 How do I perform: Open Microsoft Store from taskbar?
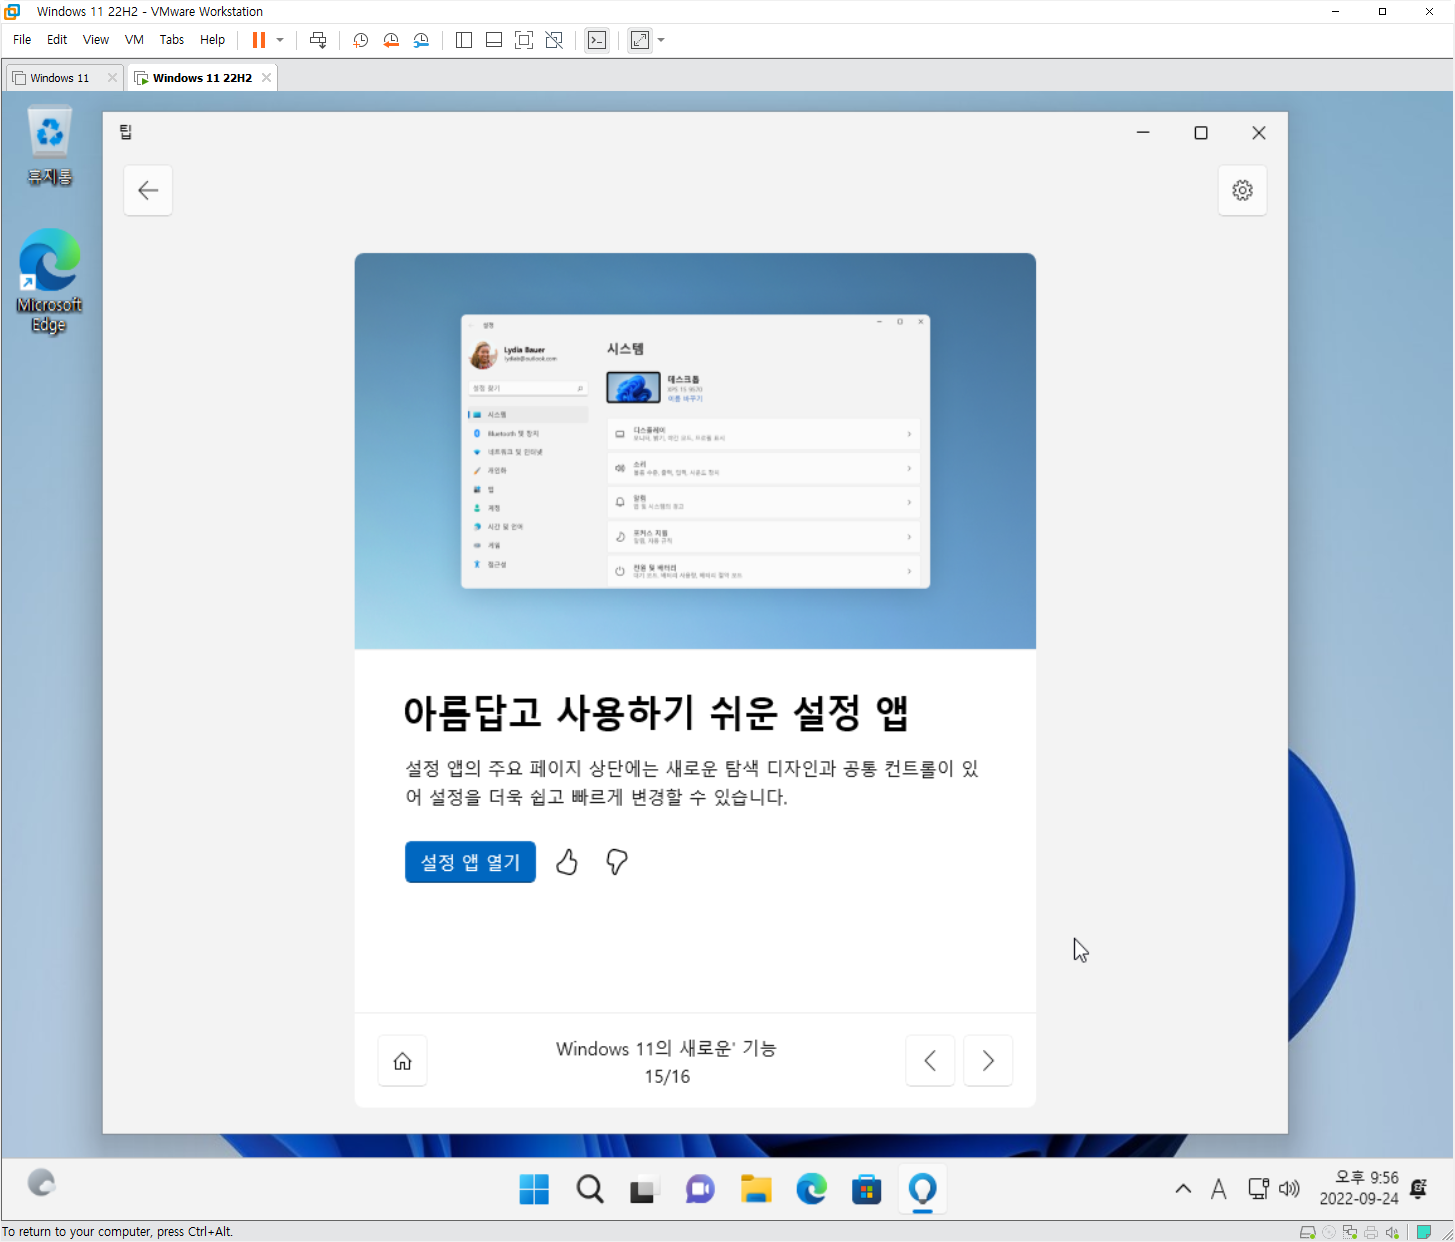point(866,1189)
